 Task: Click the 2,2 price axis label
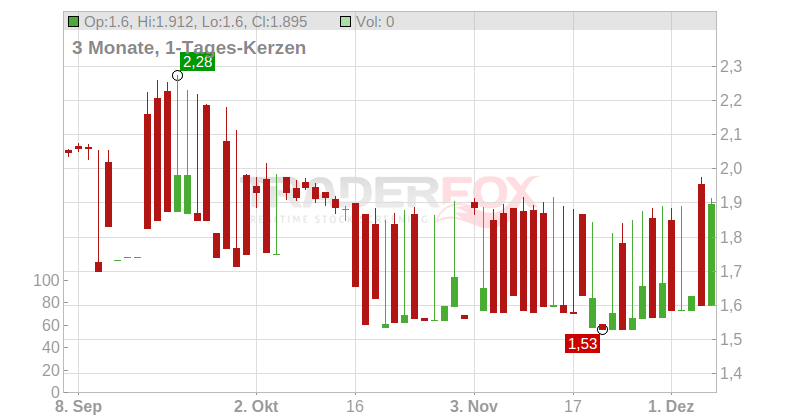[x=731, y=101]
